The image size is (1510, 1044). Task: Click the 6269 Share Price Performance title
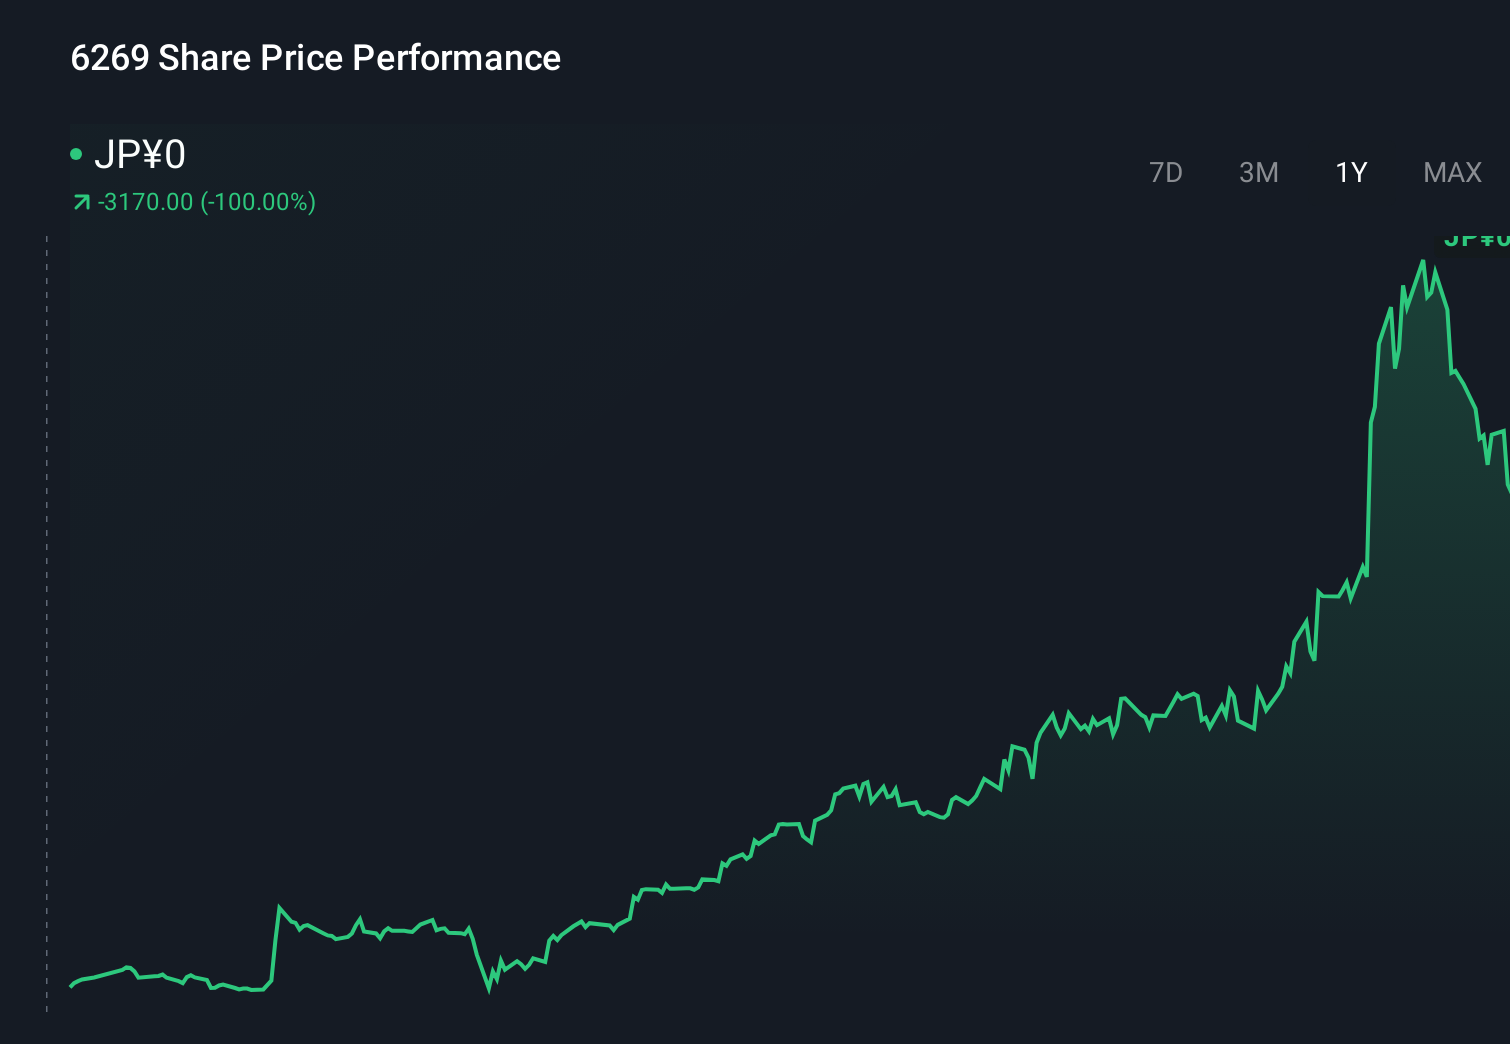coord(315,58)
